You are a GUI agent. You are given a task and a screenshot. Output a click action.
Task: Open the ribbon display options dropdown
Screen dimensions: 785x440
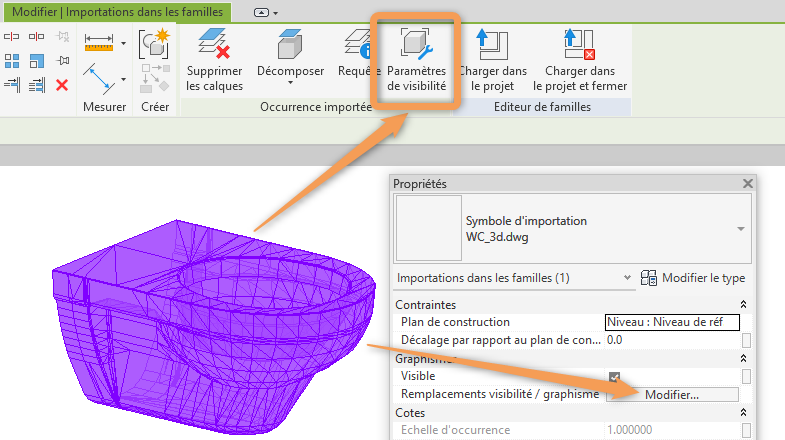pyautogui.click(x=266, y=13)
